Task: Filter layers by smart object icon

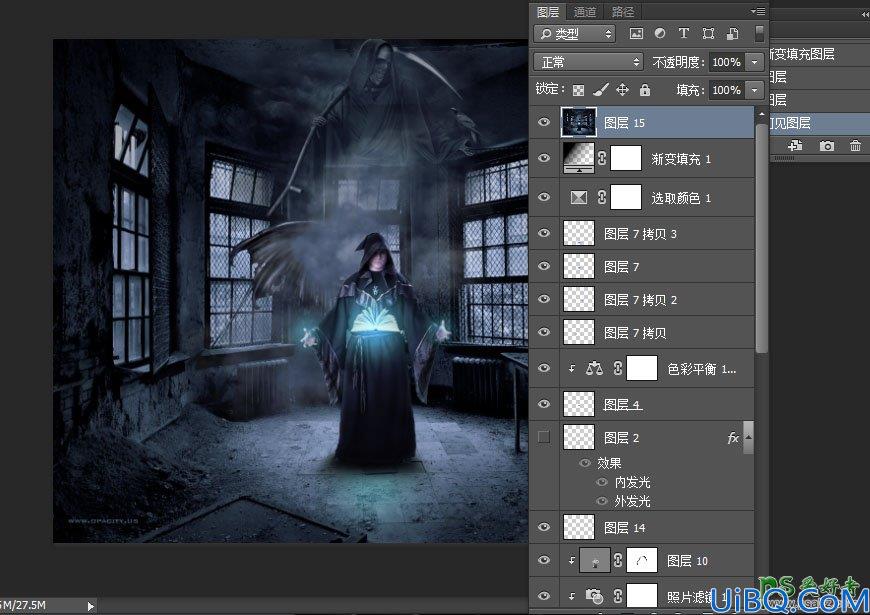Action: tap(732, 34)
